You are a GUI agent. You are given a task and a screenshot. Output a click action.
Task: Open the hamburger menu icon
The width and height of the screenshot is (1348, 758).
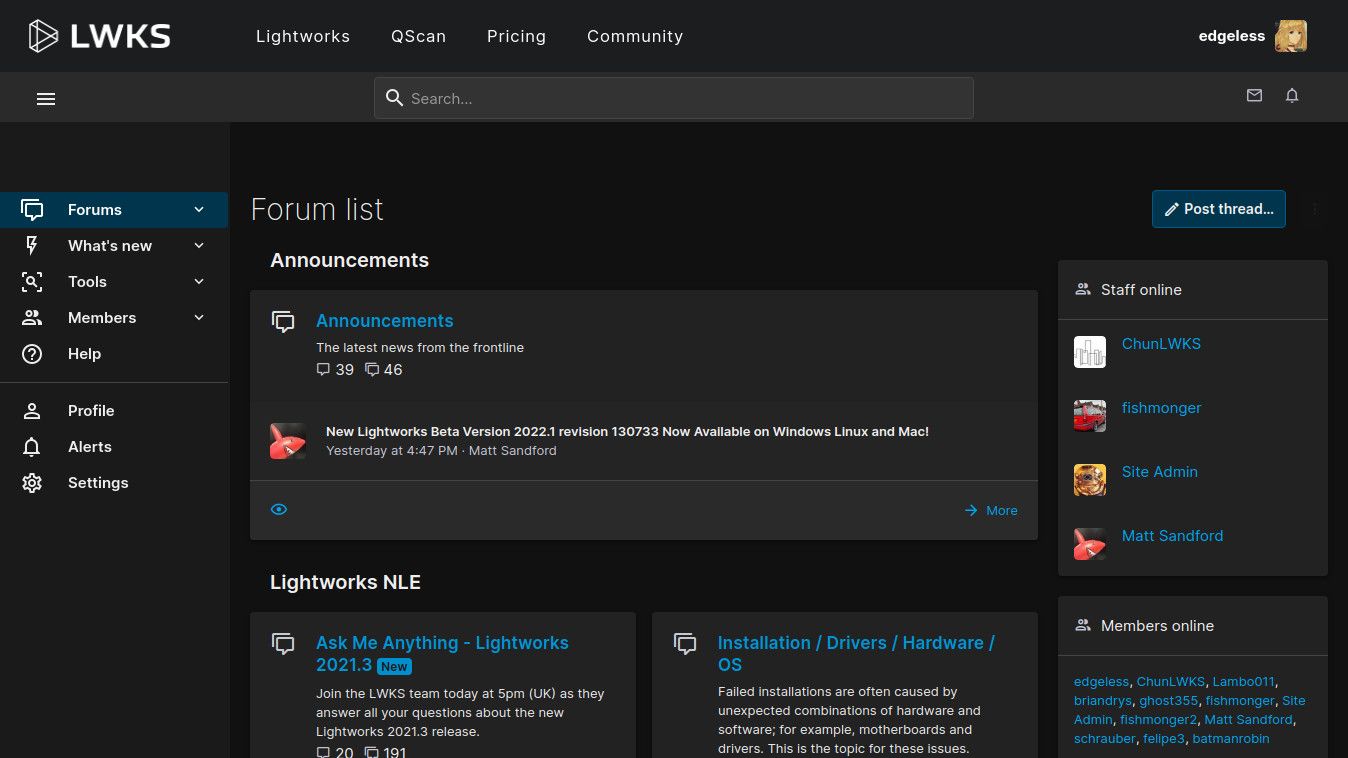tap(46, 98)
